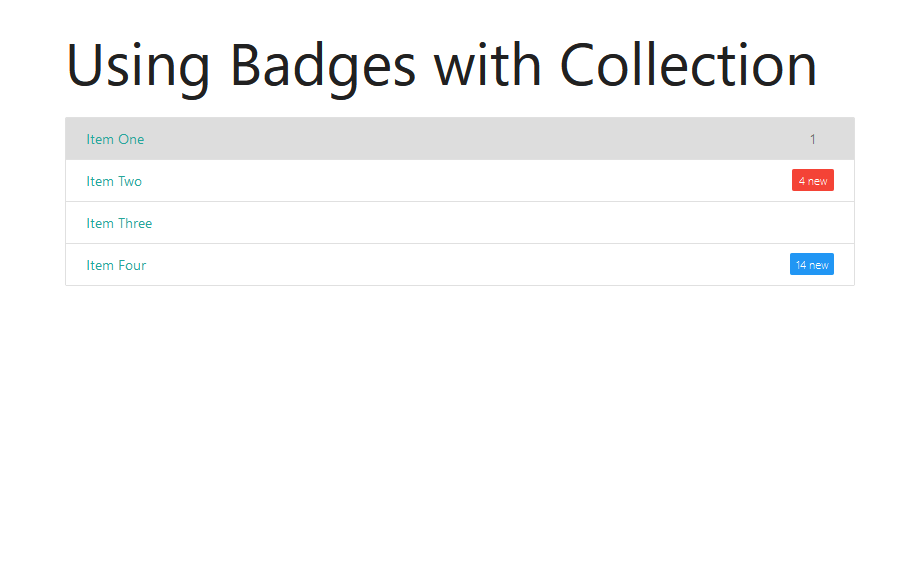Click the empty middle of the Item Three row

460,223
